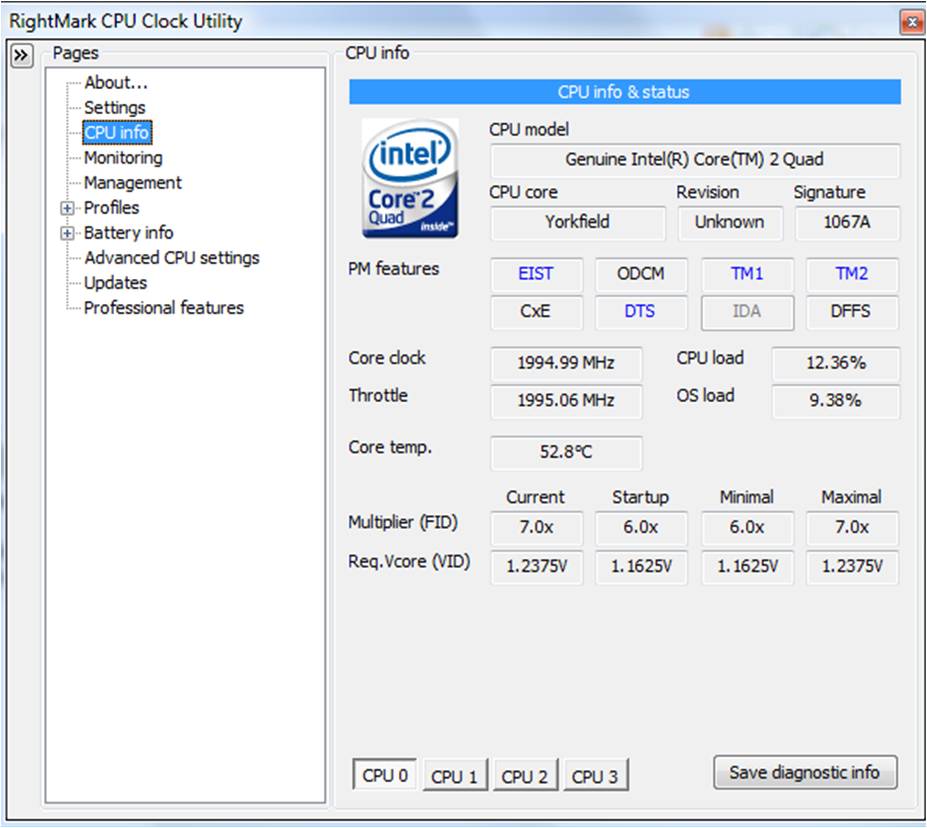Click the TM1 feature box
This screenshot has height=828, width=927.
point(747,274)
